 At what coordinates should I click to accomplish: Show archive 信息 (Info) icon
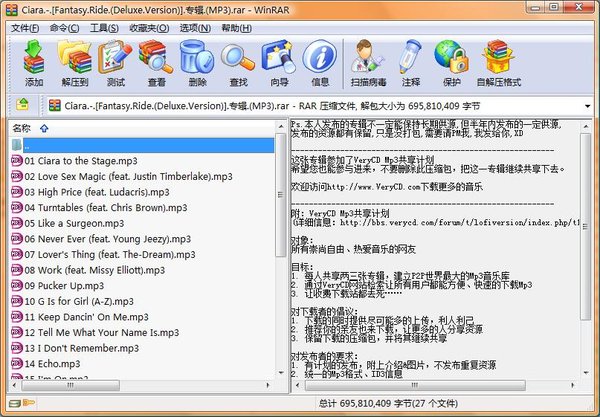click(320, 57)
